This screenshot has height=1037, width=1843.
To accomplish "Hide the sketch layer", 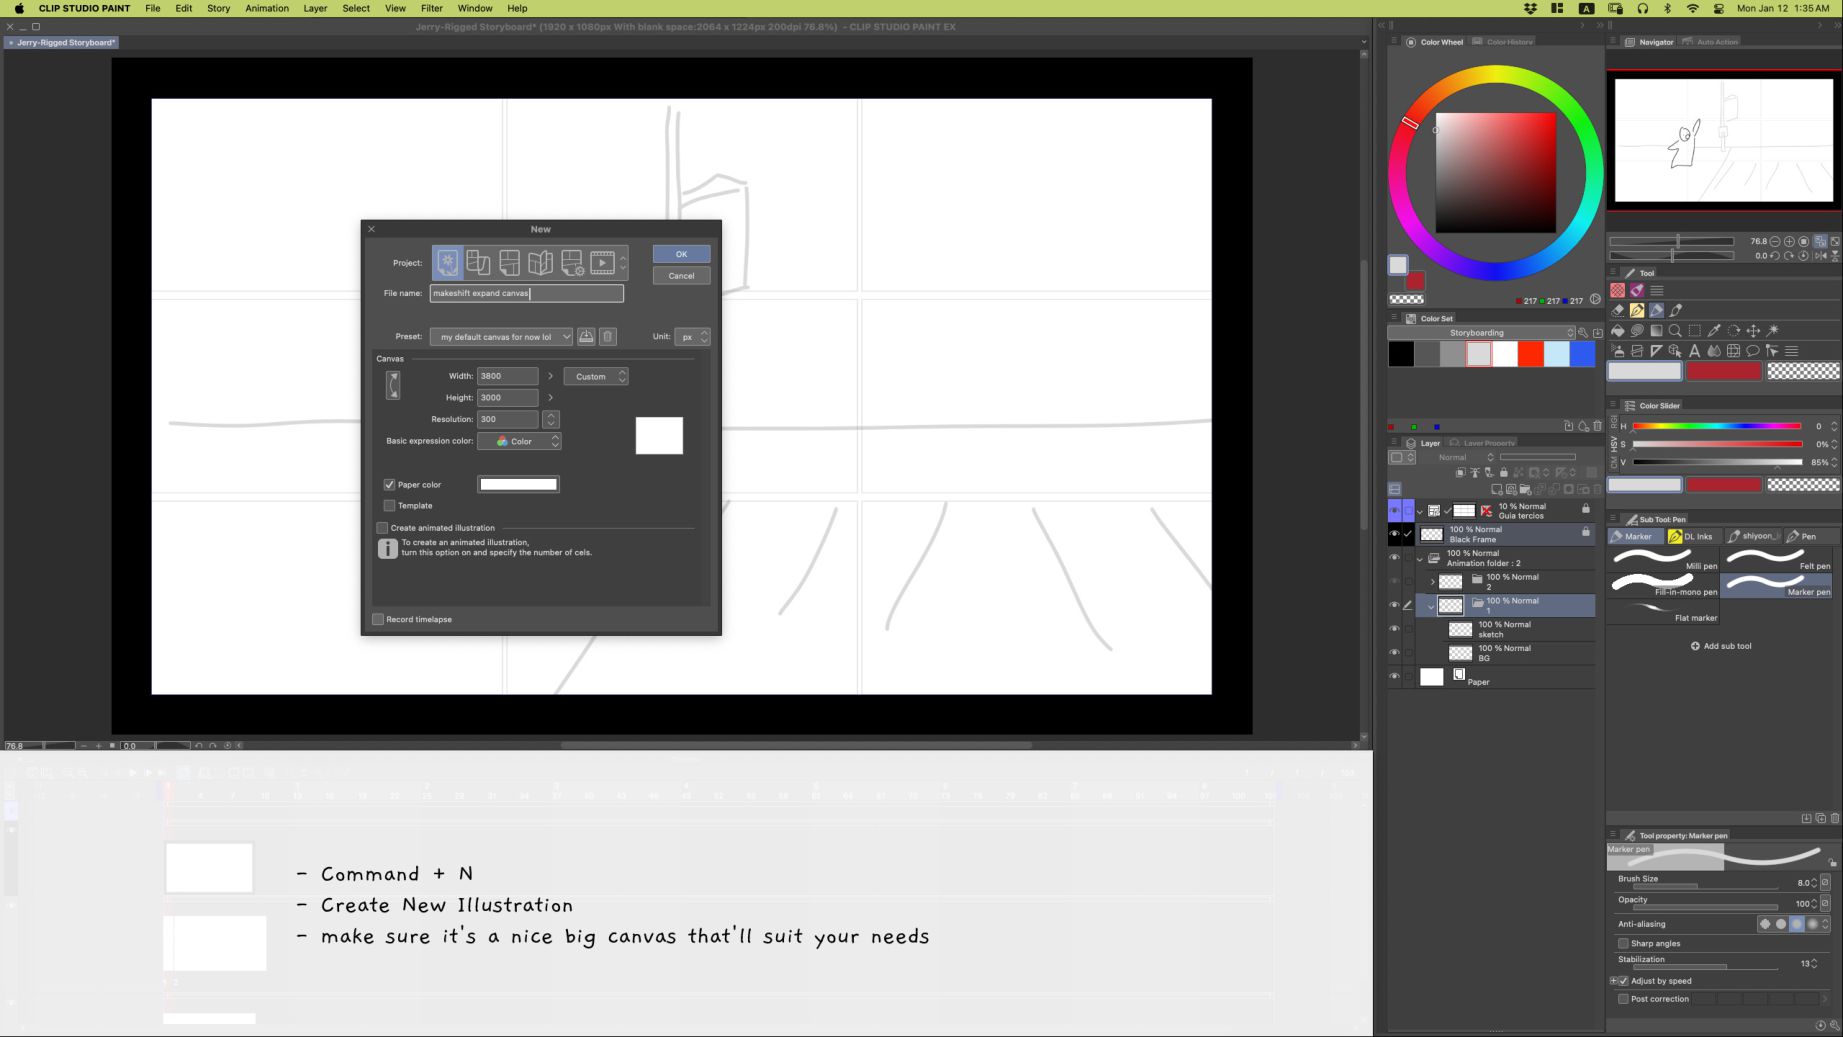I will coord(1394,629).
